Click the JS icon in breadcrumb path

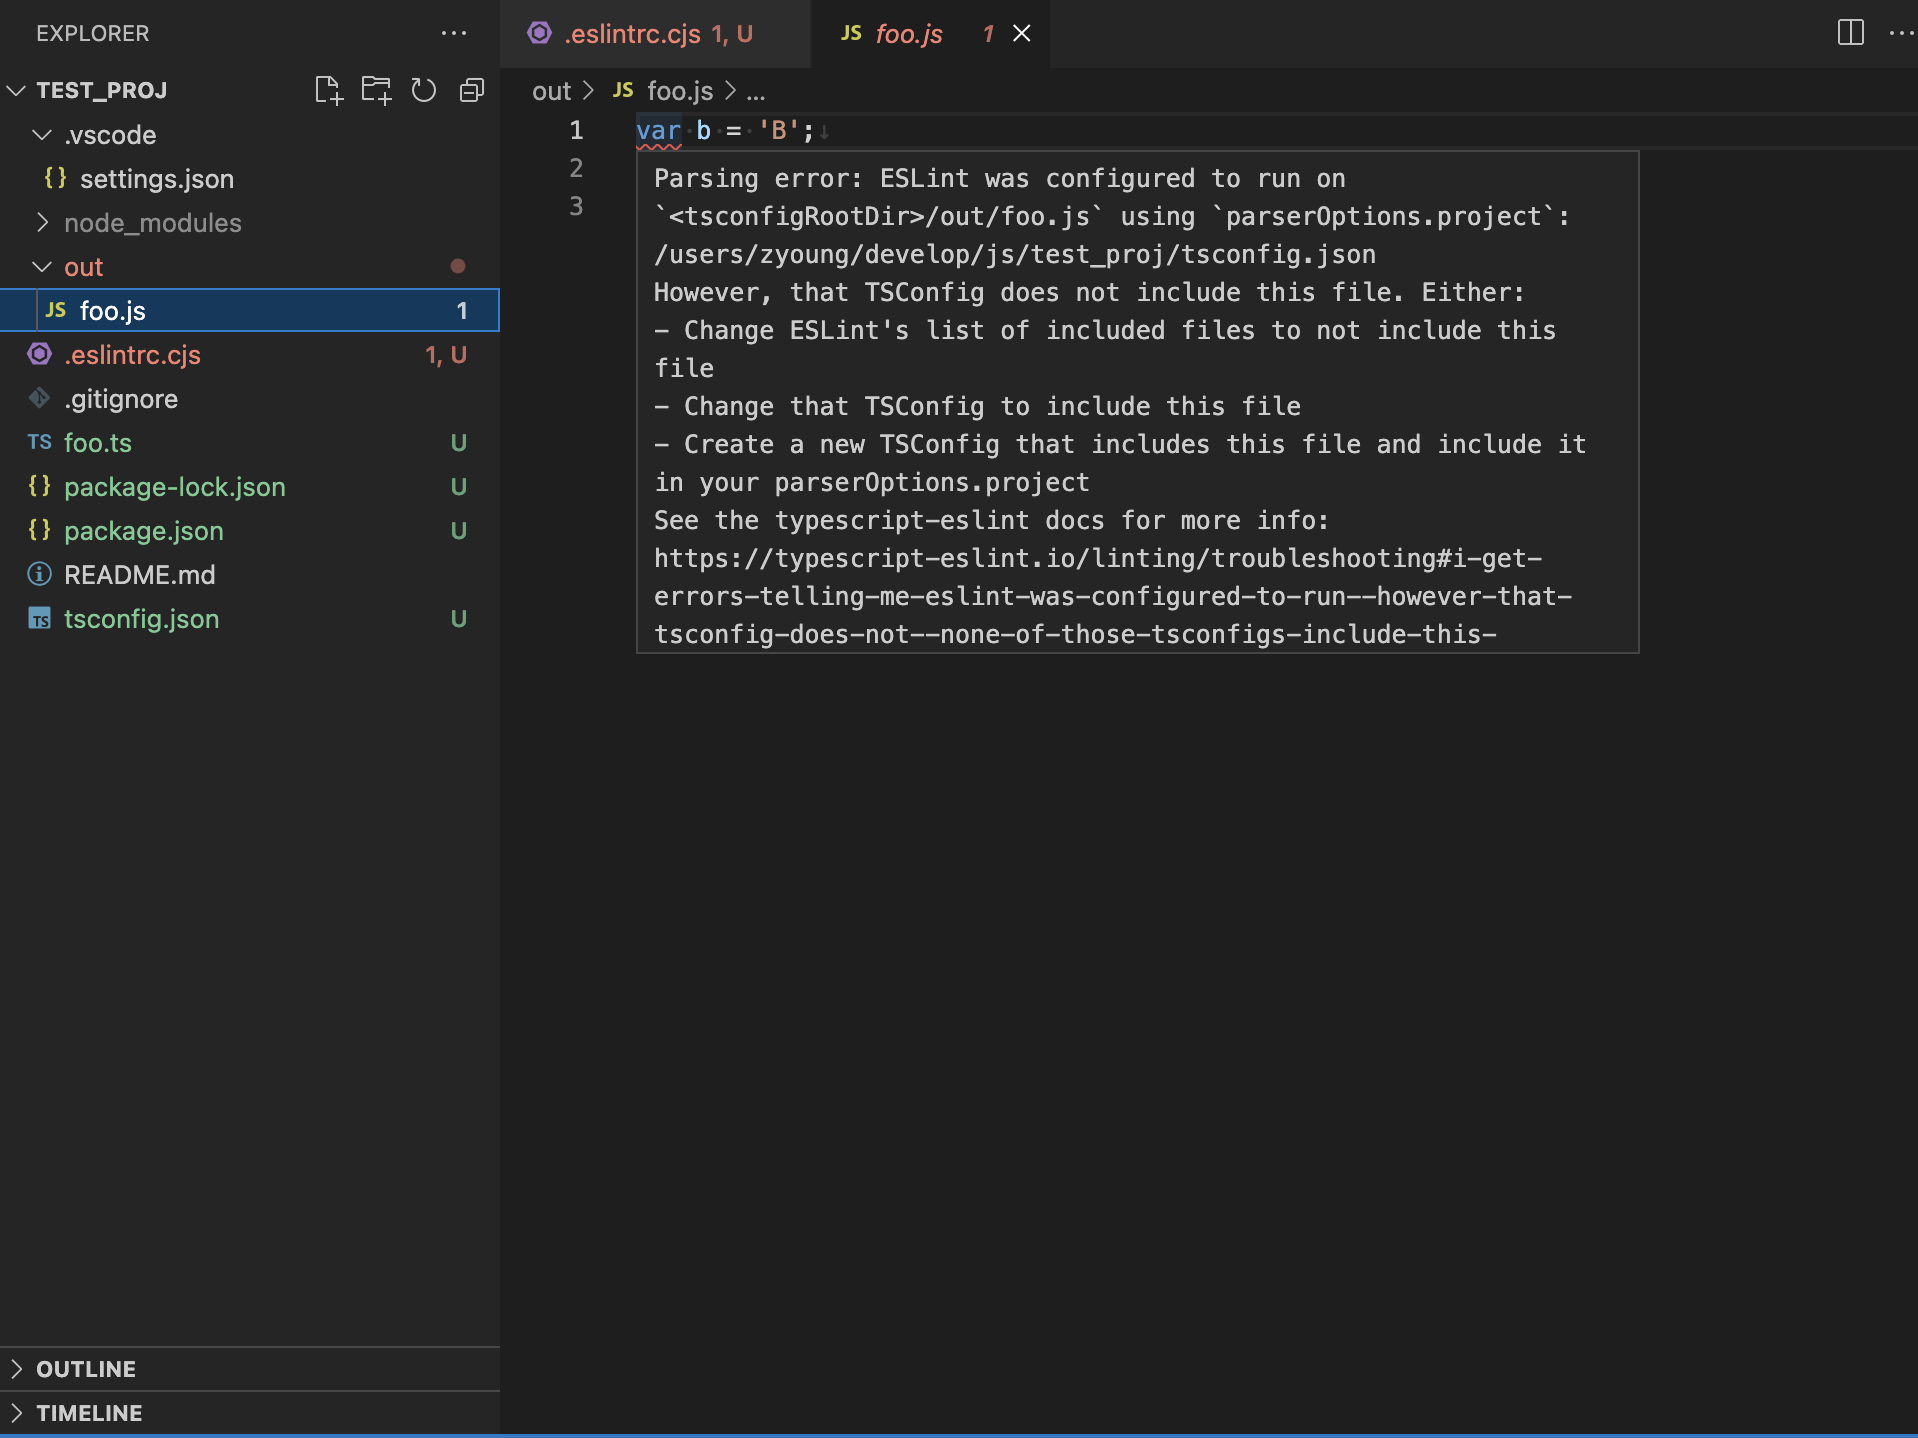tap(623, 90)
